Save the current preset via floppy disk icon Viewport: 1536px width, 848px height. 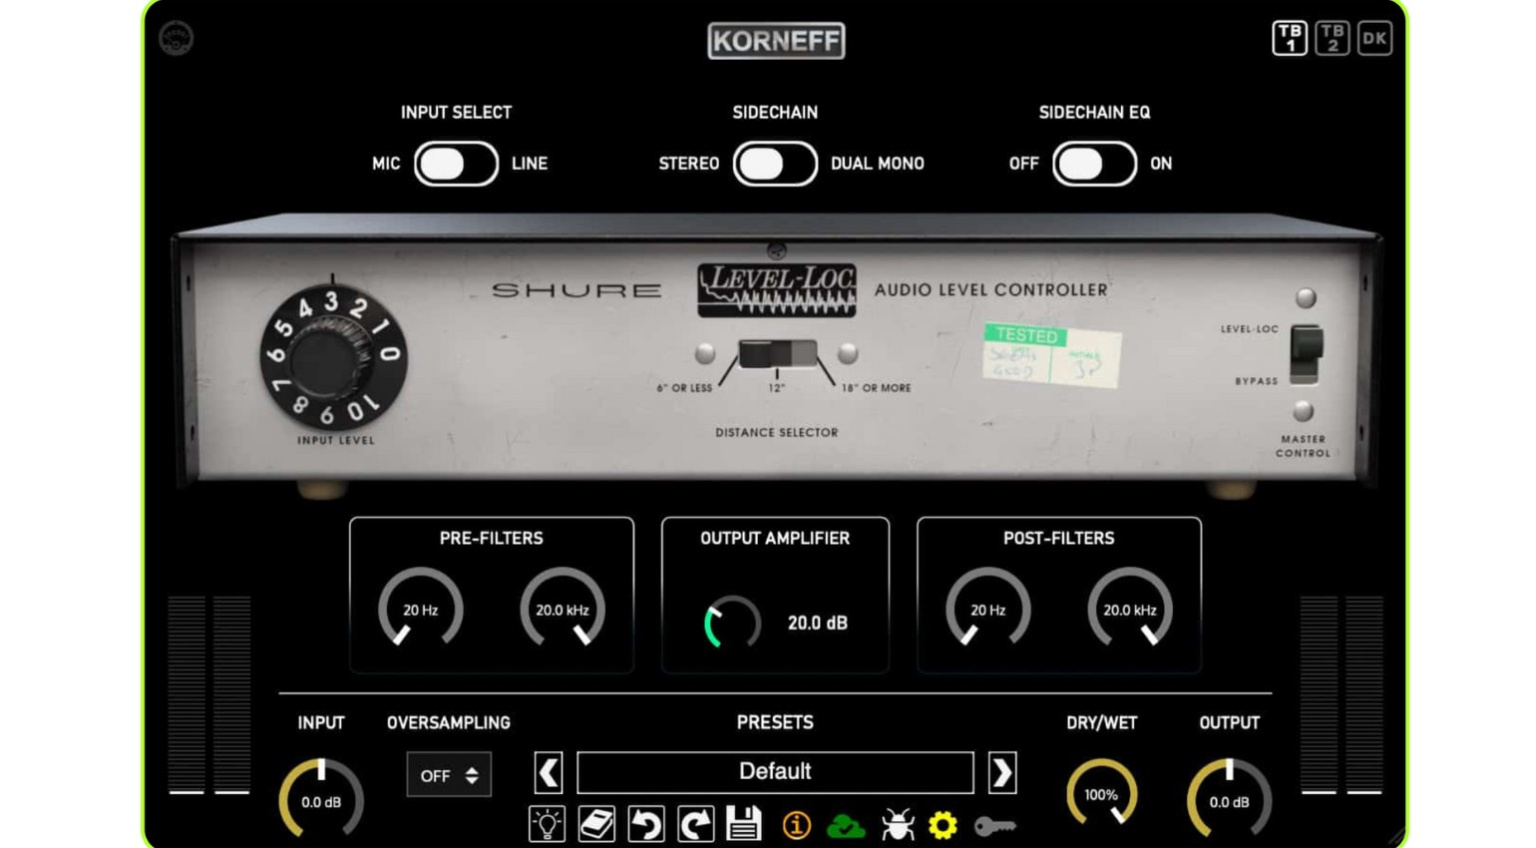(x=742, y=824)
